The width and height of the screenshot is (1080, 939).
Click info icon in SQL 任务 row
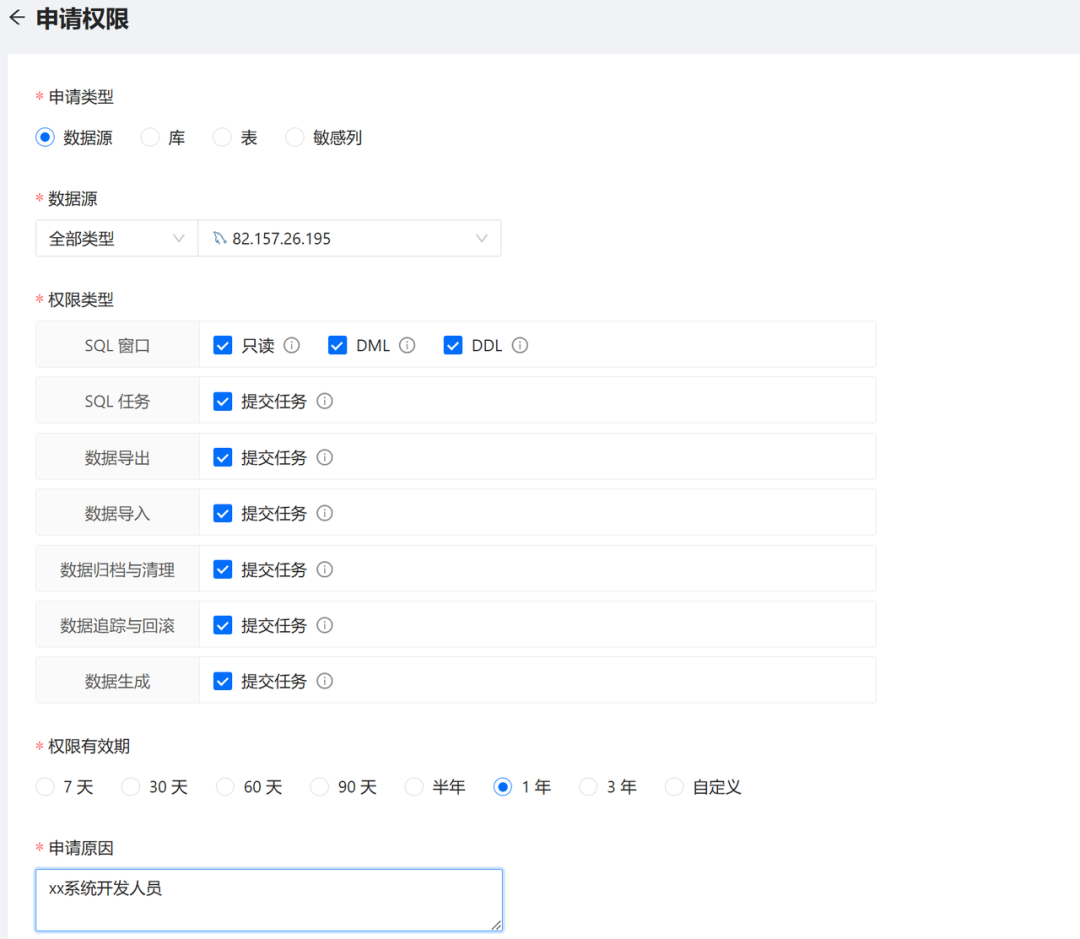tap(325, 401)
